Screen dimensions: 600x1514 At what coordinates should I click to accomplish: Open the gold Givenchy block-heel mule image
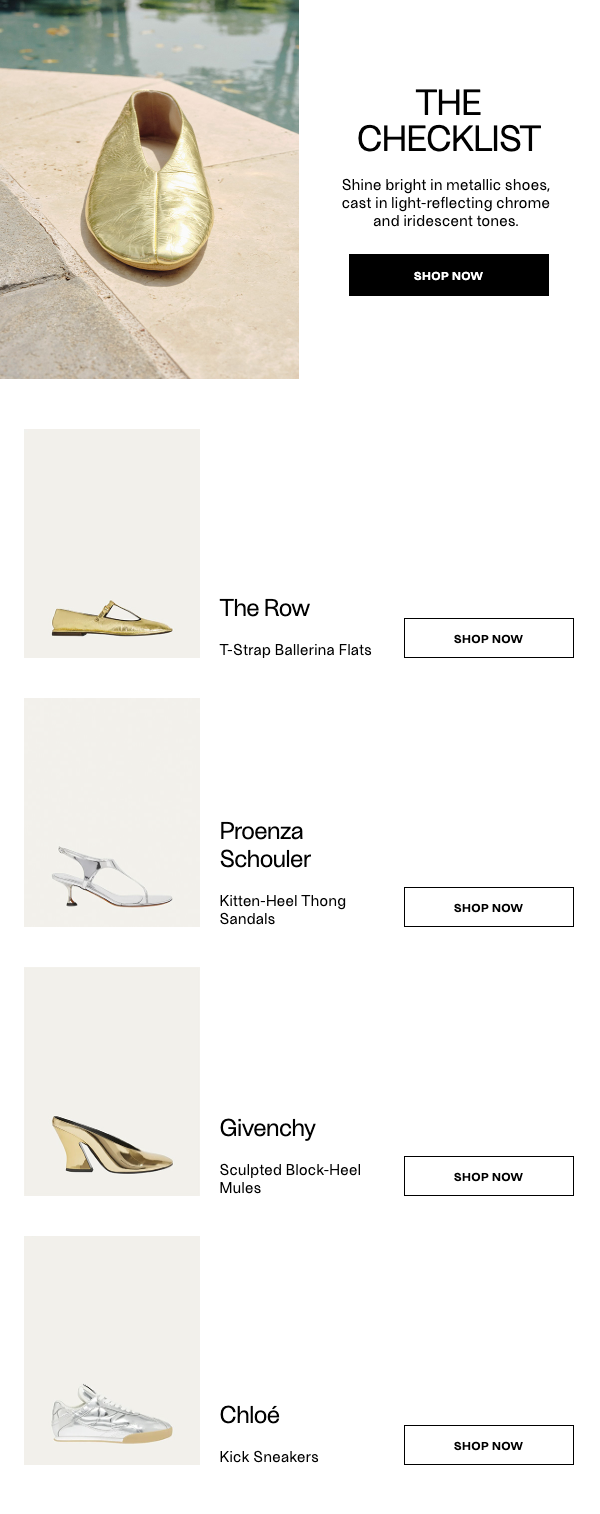click(x=112, y=1081)
